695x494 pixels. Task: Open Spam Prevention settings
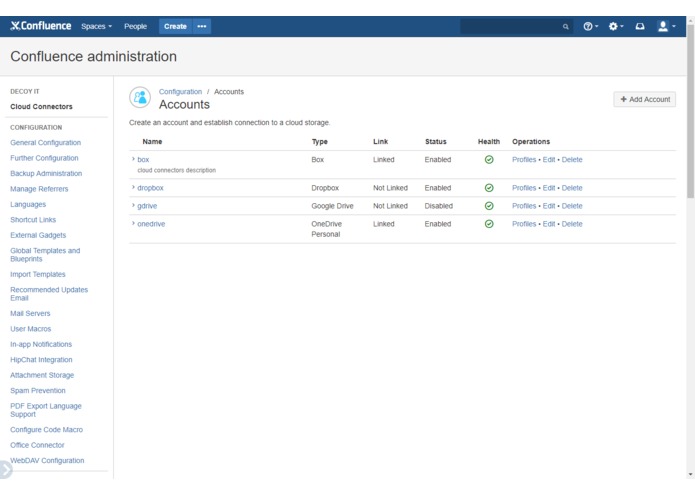tap(38, 391)
